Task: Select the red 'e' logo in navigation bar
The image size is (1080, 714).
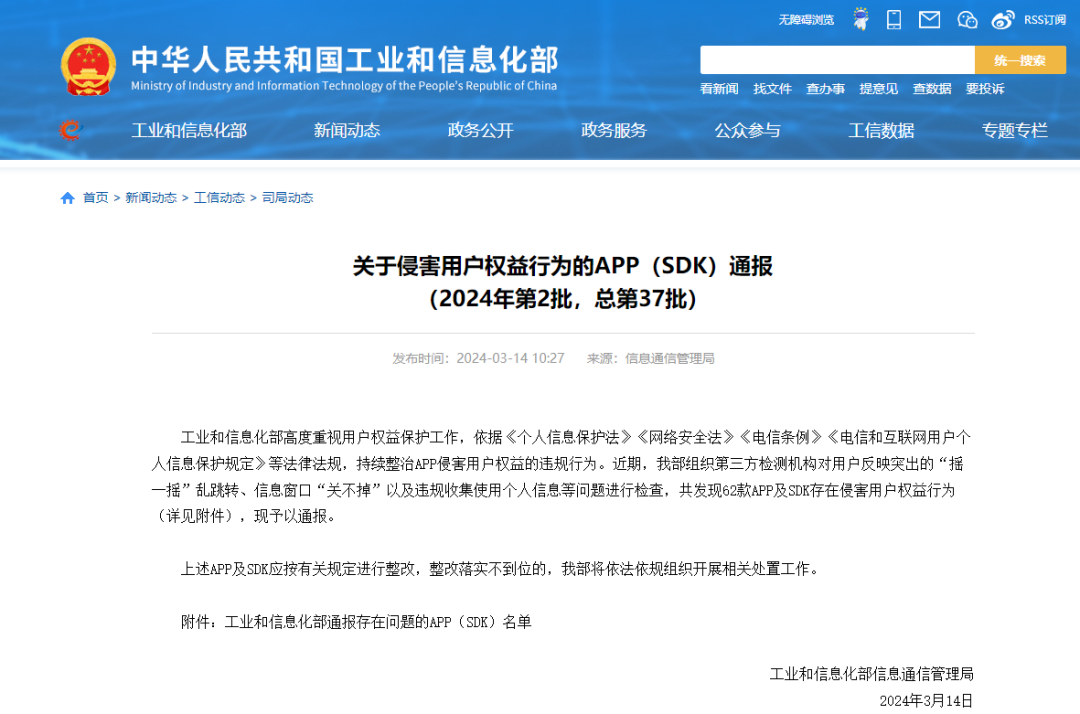Action: click(x=70, y=130)
